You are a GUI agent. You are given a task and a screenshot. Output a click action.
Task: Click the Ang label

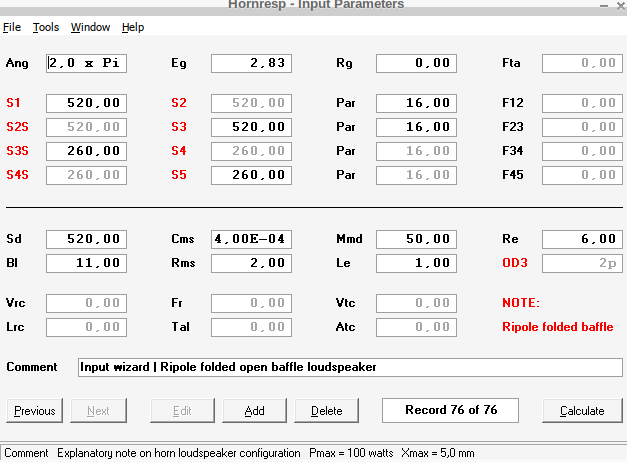[x=17, y=63]
